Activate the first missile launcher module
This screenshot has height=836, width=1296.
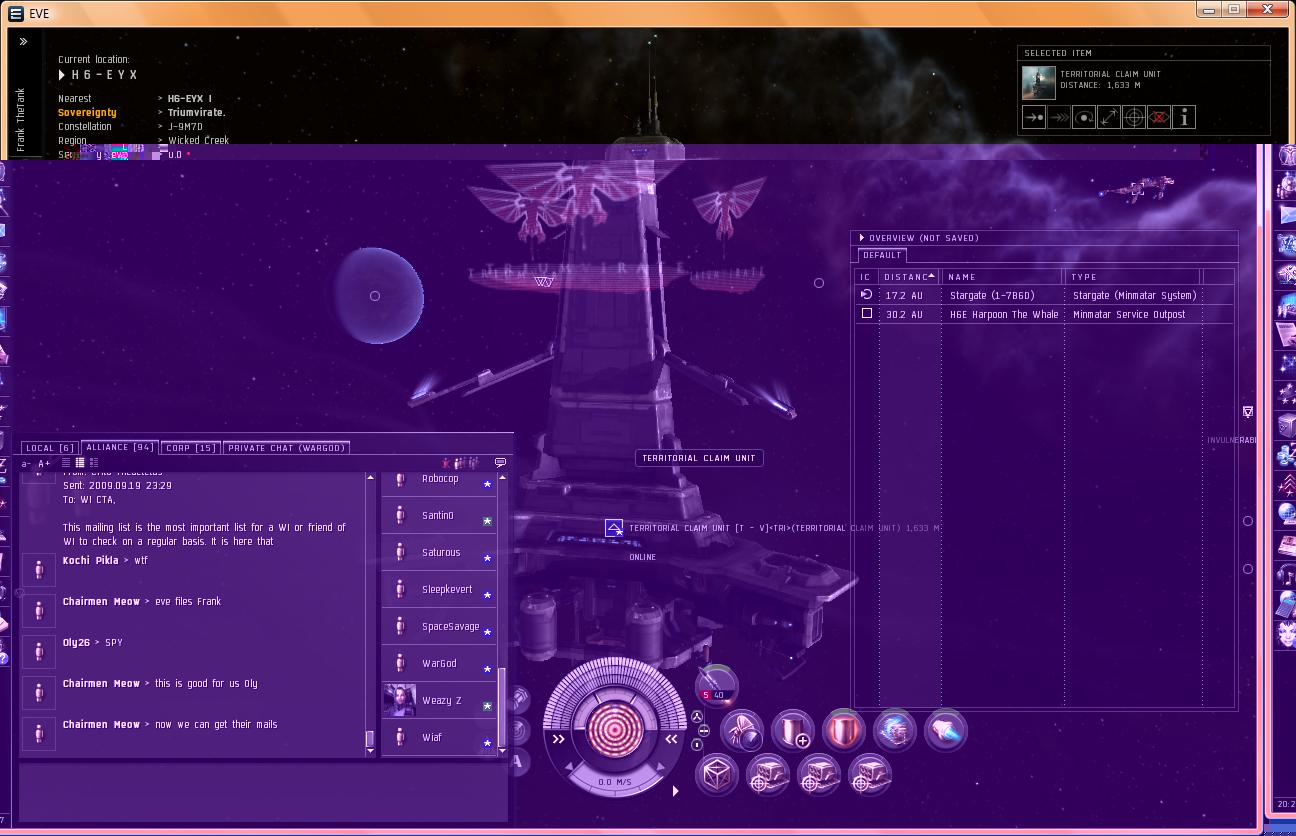pyautogui.click(x=768, y=775)
